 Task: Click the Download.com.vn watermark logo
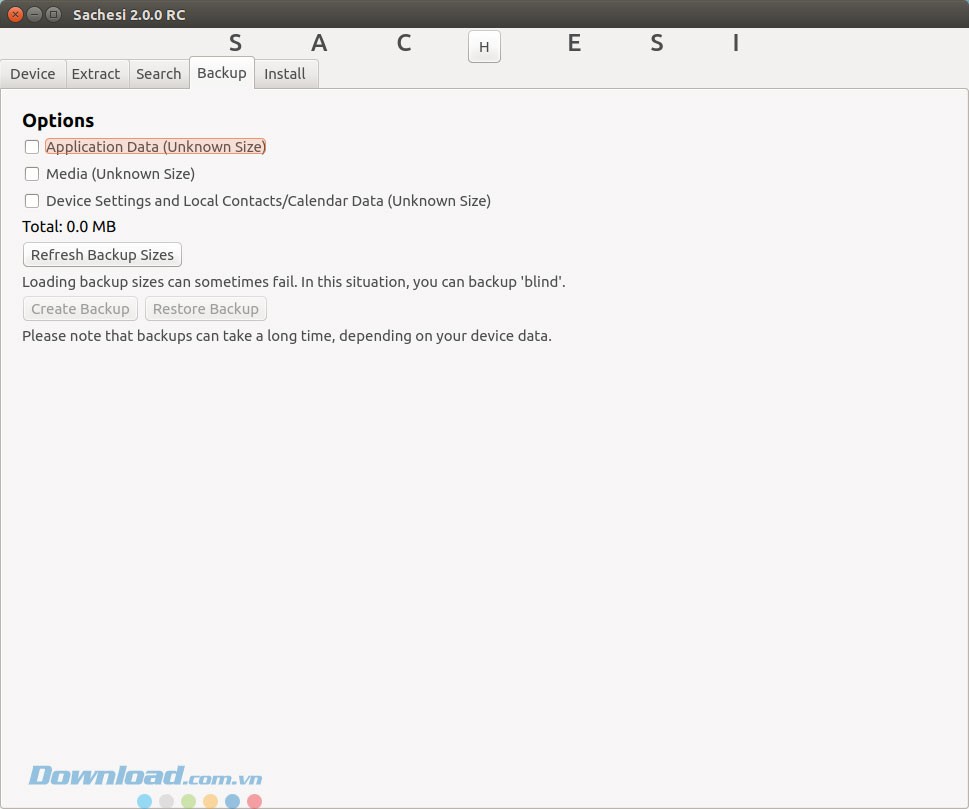pos(145,777)
